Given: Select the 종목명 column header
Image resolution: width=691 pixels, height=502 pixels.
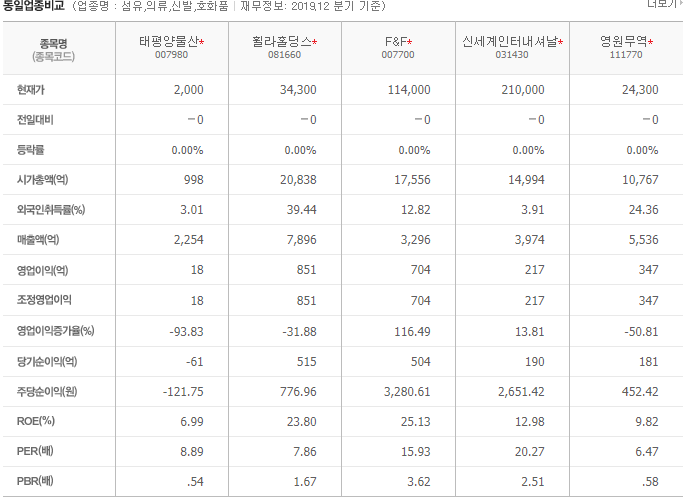Looking at the screenshot, I should tap(53, 44).
